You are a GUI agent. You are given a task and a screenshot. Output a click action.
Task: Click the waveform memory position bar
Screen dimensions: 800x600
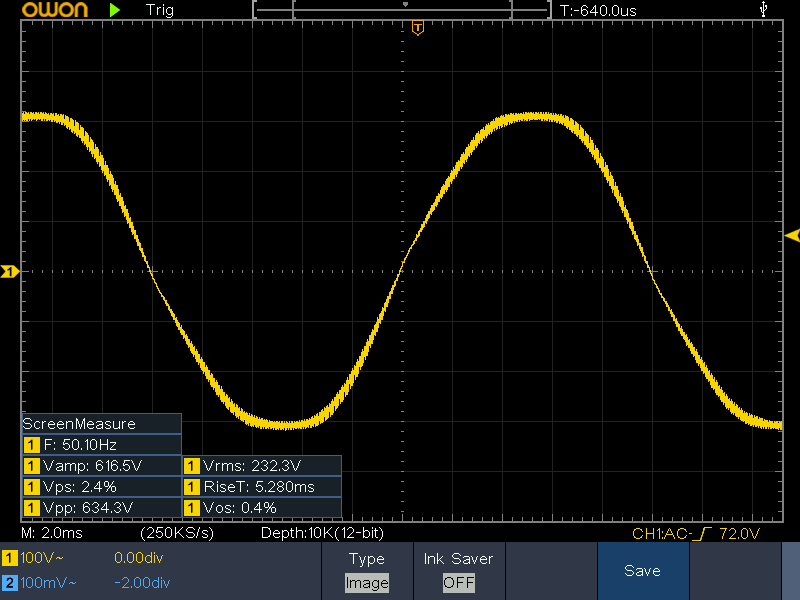point(402,10)
